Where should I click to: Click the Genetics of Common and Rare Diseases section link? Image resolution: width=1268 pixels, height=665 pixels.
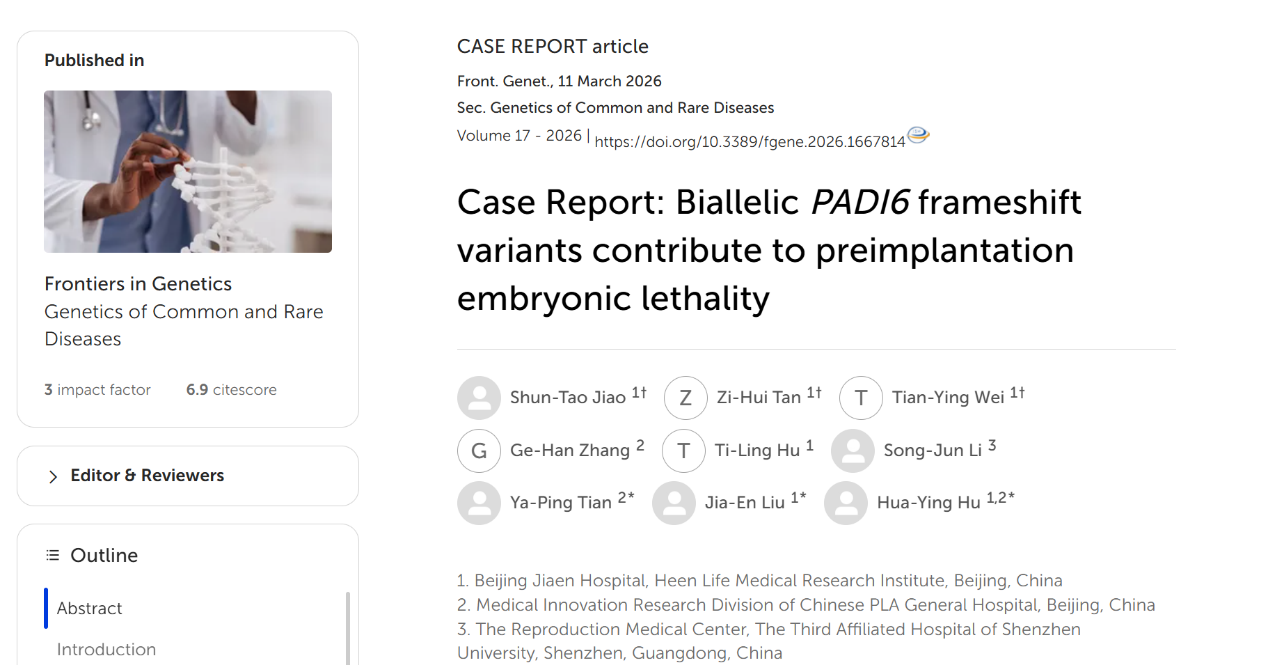[184, 325]
